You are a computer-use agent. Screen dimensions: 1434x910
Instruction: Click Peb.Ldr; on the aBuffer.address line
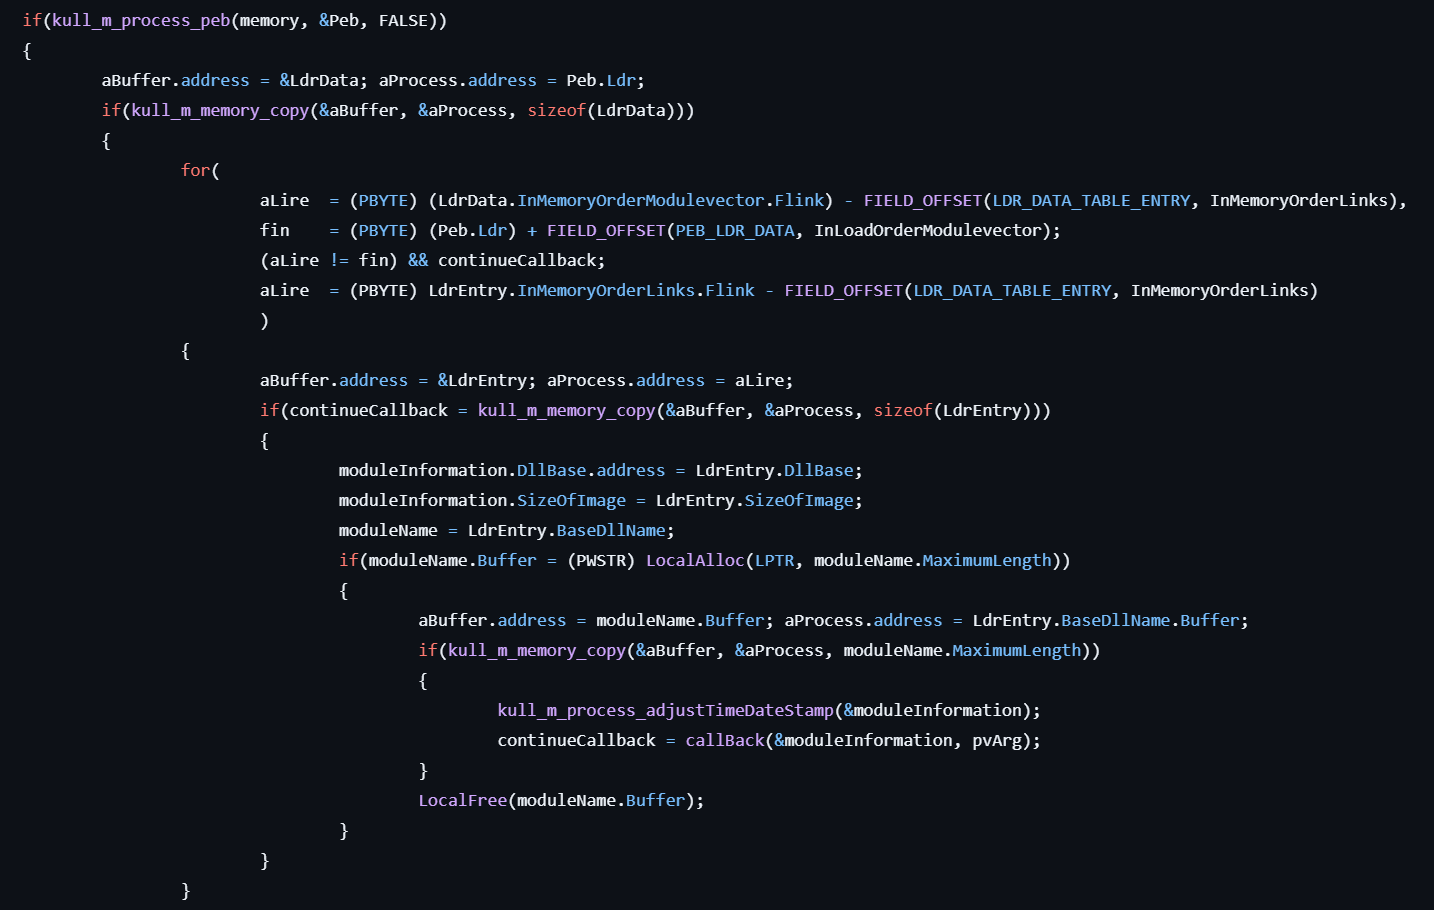(x=606, y=80)
